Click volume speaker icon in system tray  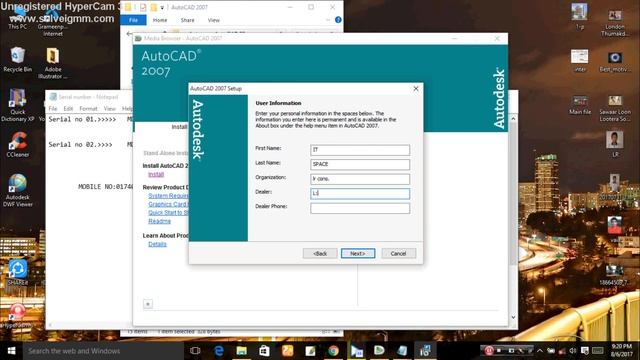(x=573, y=351)
